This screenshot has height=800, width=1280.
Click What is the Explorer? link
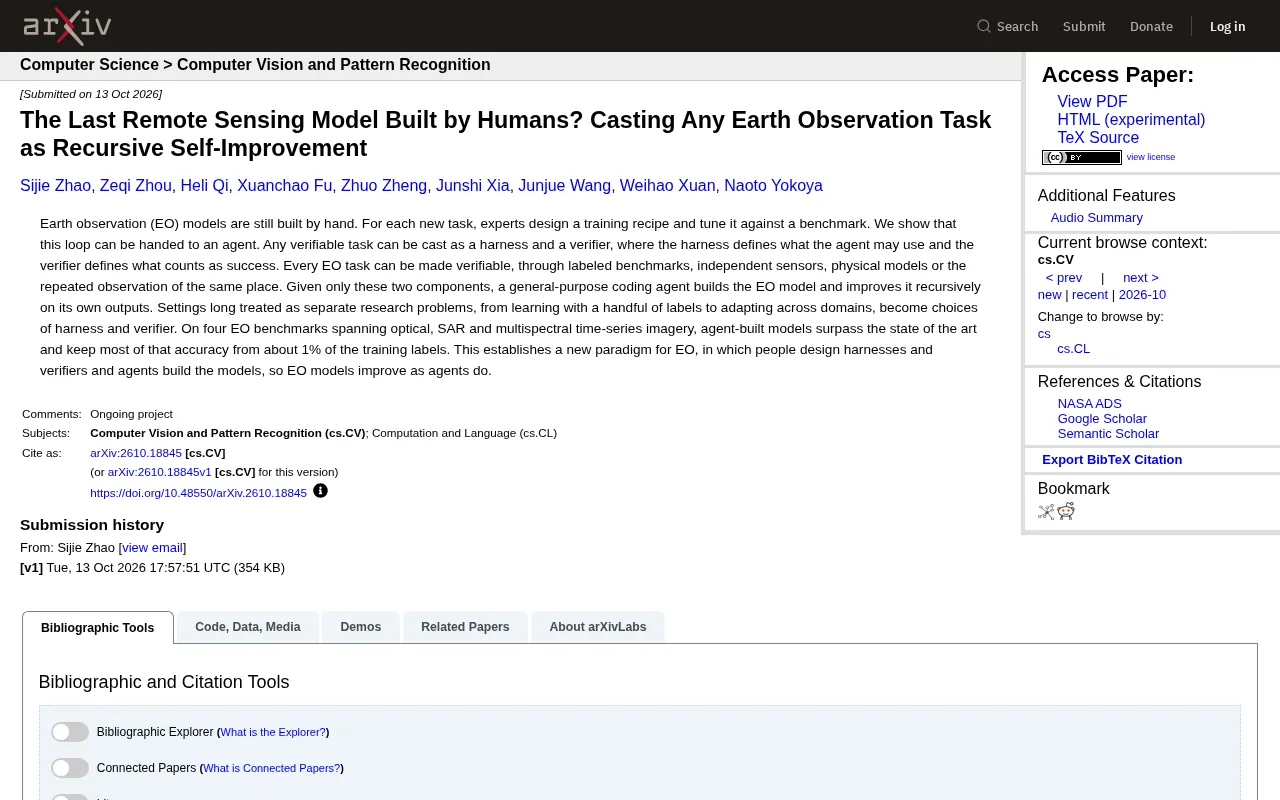273,732
